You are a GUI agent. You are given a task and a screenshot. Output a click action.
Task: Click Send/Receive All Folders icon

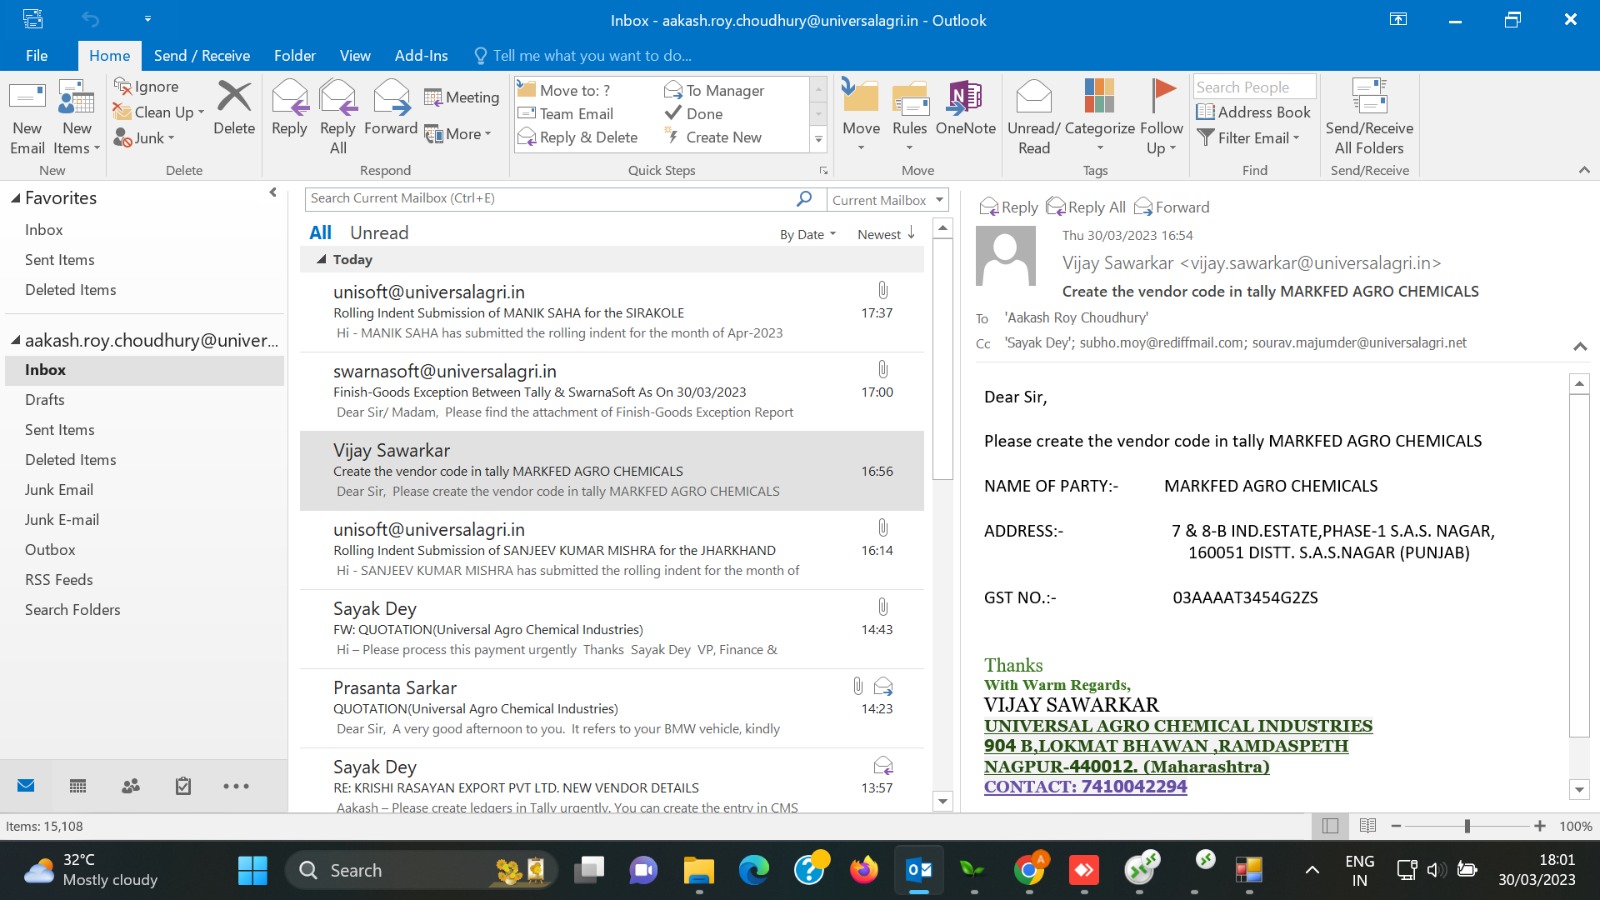(1369, 98)
